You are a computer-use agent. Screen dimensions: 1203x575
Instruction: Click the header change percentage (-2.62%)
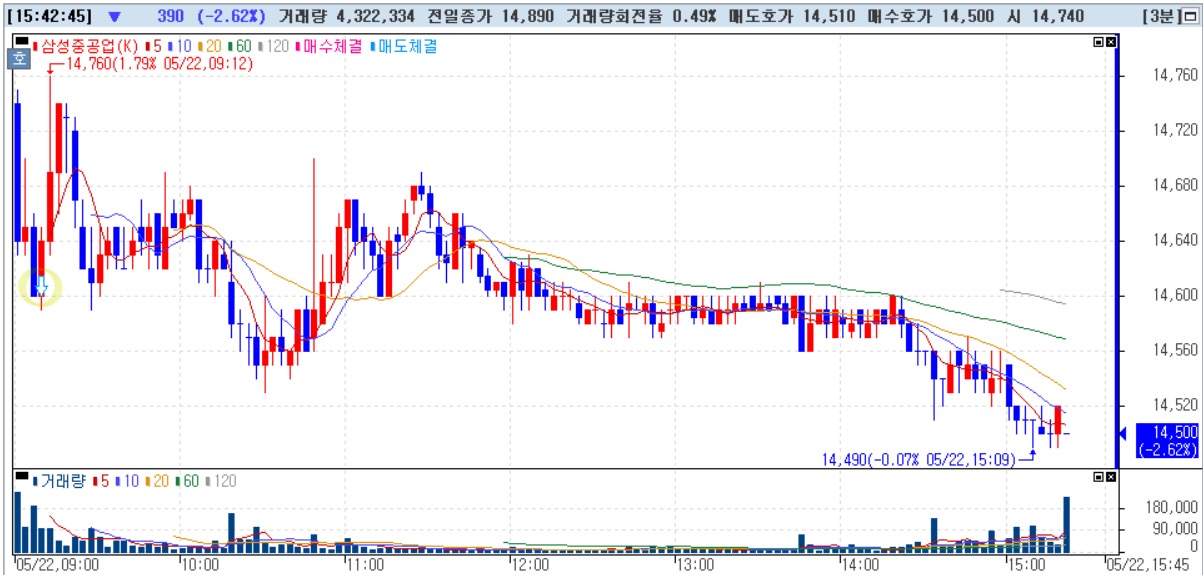pos(231,17)
